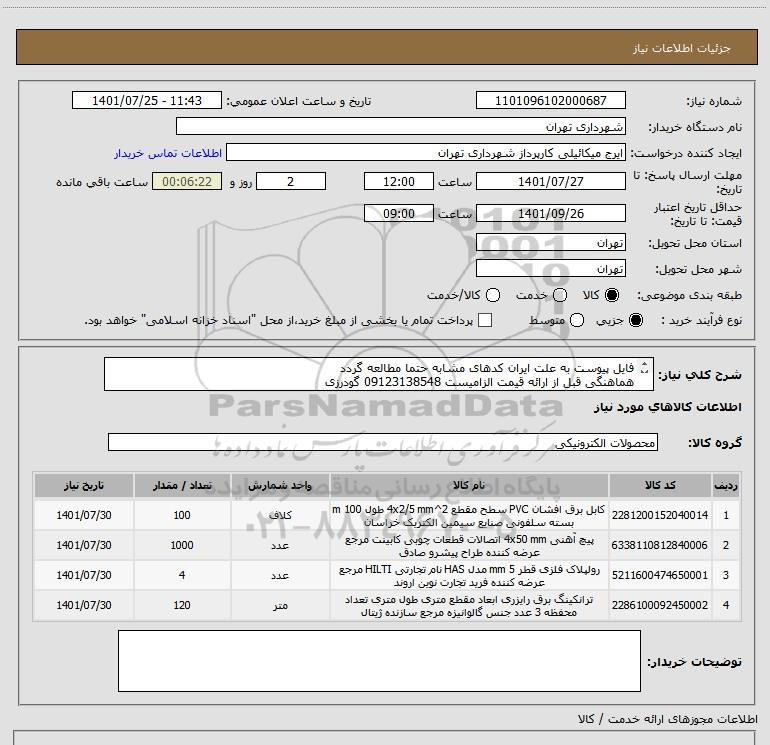This screenshot has height=745, width=770.
Task: Click the request creator name field
Action: 426,152
